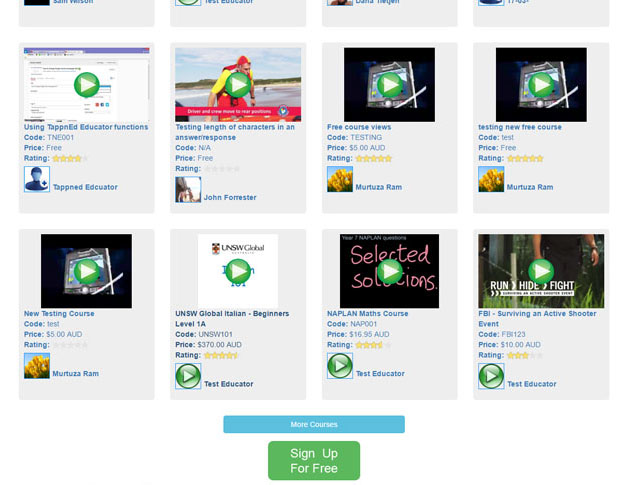The image size is (625, 485).
Task: Click the play icon on NAPLAN Maths thumbnail
Action: tap(389, 271)
